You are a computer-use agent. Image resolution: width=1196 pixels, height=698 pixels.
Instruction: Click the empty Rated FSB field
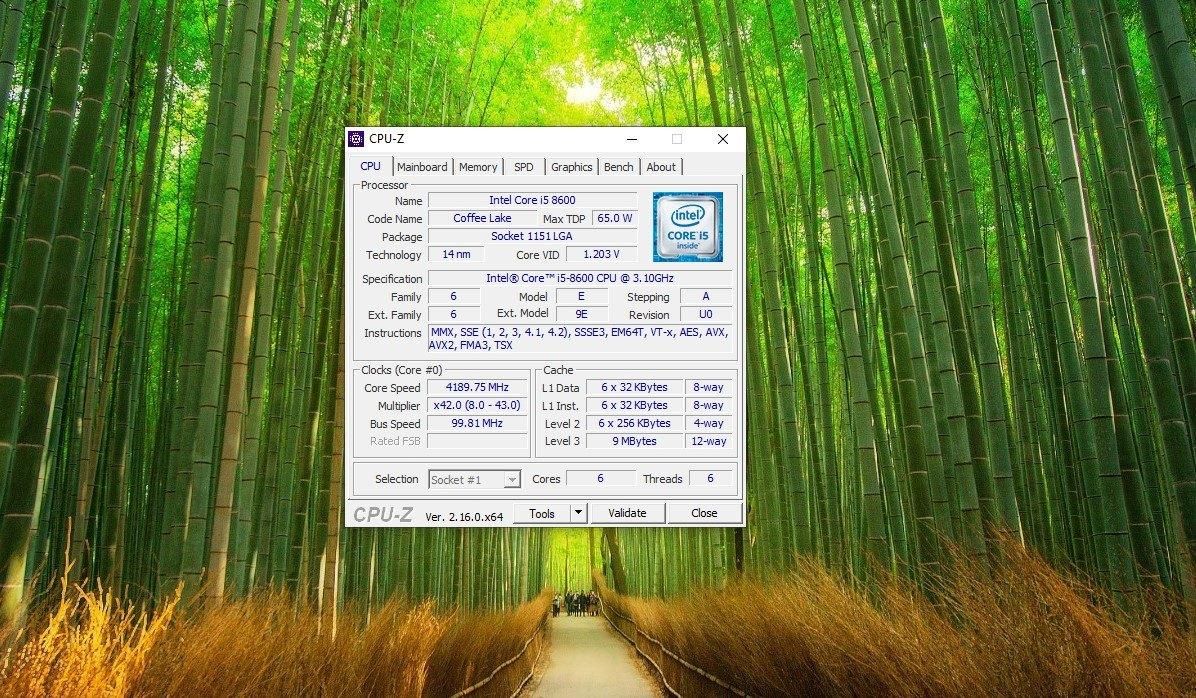[x=477, y=441]
